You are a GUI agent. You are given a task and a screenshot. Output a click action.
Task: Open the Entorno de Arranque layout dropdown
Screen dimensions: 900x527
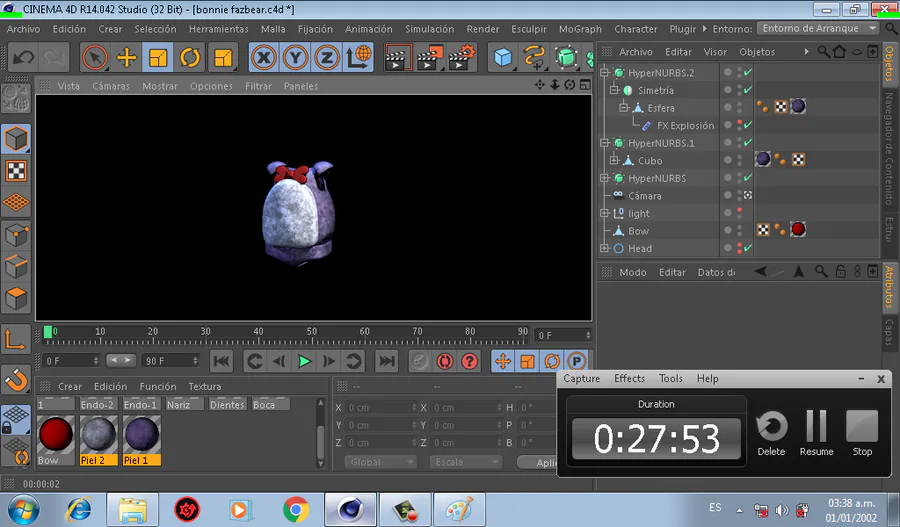pos(818,28)
